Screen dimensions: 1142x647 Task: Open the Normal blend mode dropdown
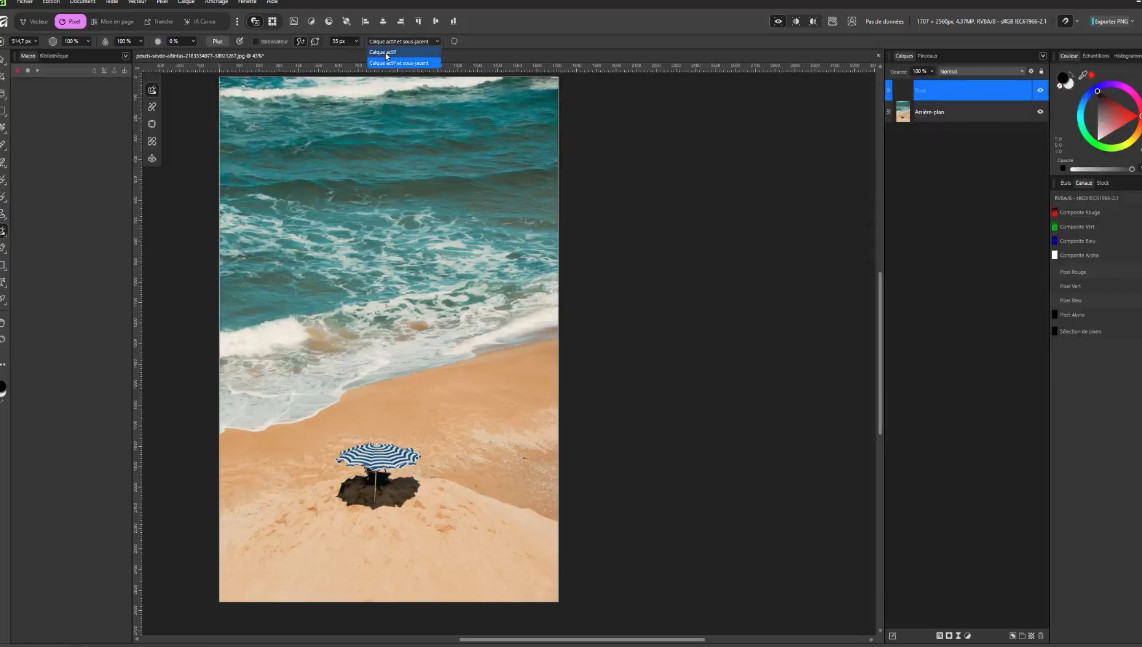981,71
